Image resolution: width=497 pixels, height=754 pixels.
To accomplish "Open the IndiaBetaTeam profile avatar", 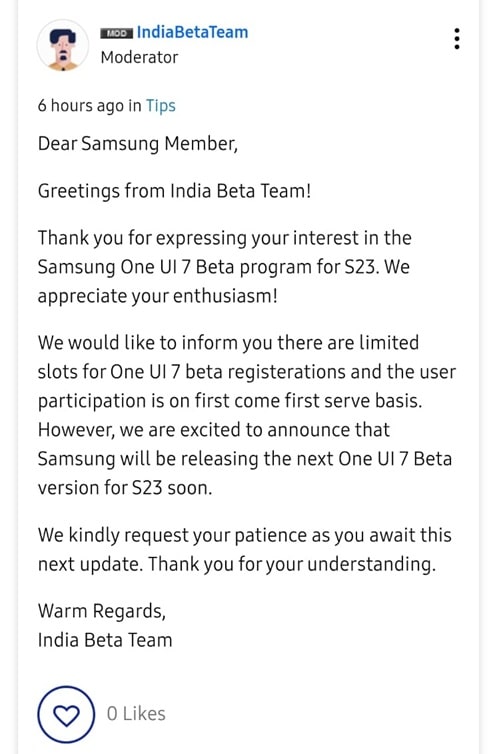I will pos(62,45).
